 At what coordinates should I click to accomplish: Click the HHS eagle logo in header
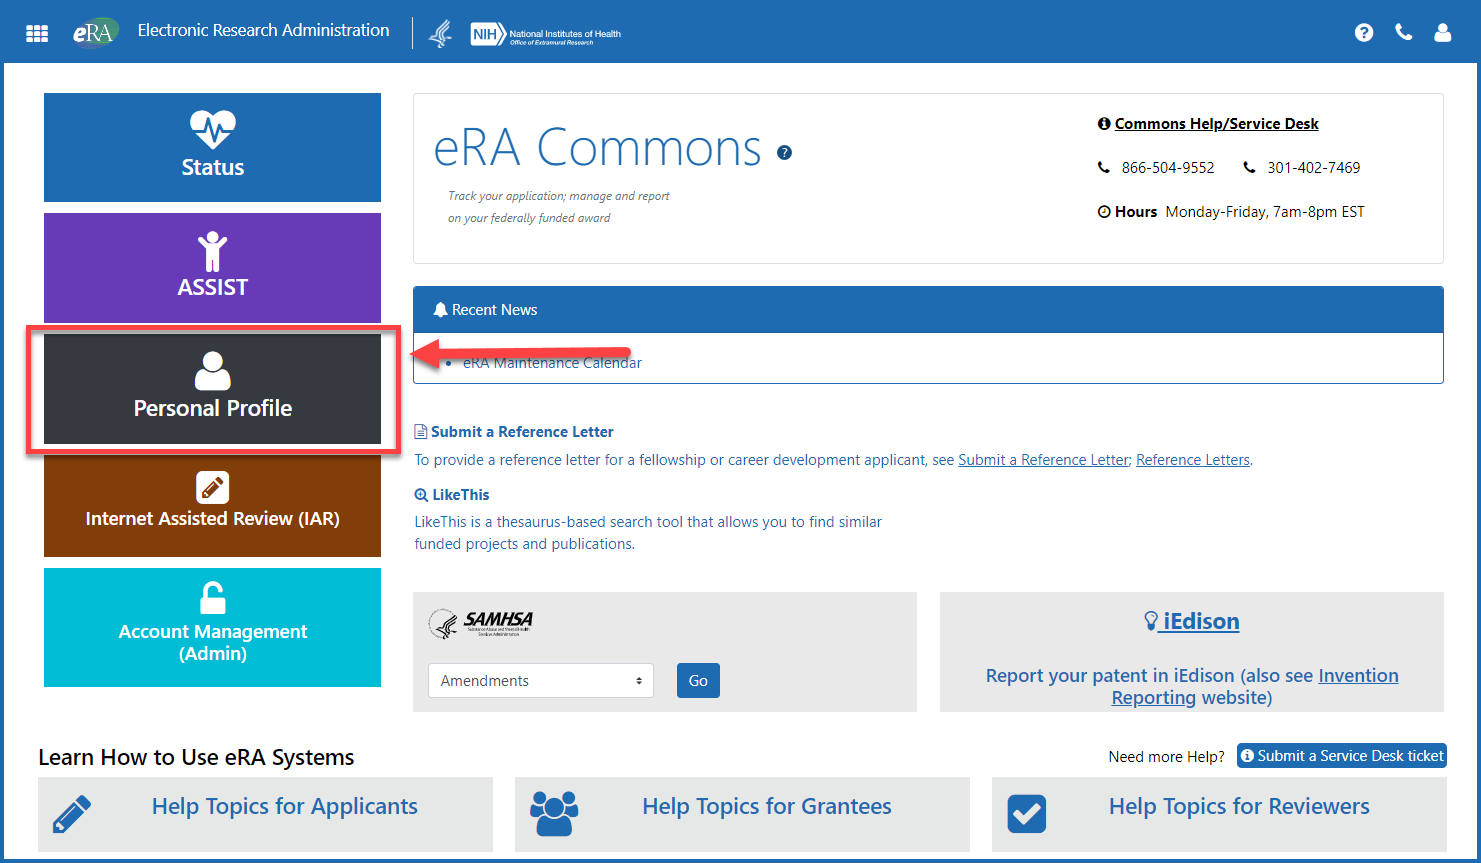click(441, 33)
